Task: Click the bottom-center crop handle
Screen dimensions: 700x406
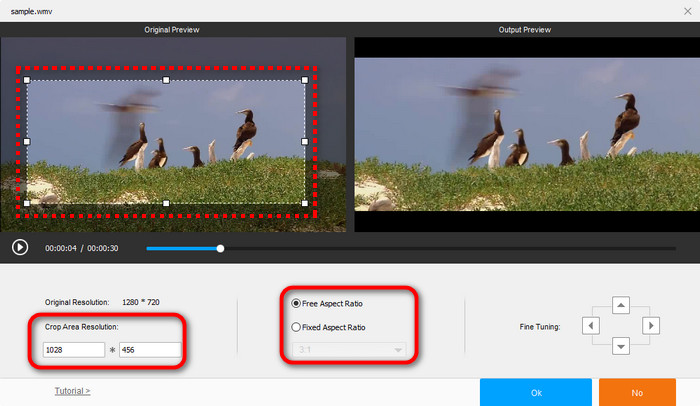Action: [166, 203]
